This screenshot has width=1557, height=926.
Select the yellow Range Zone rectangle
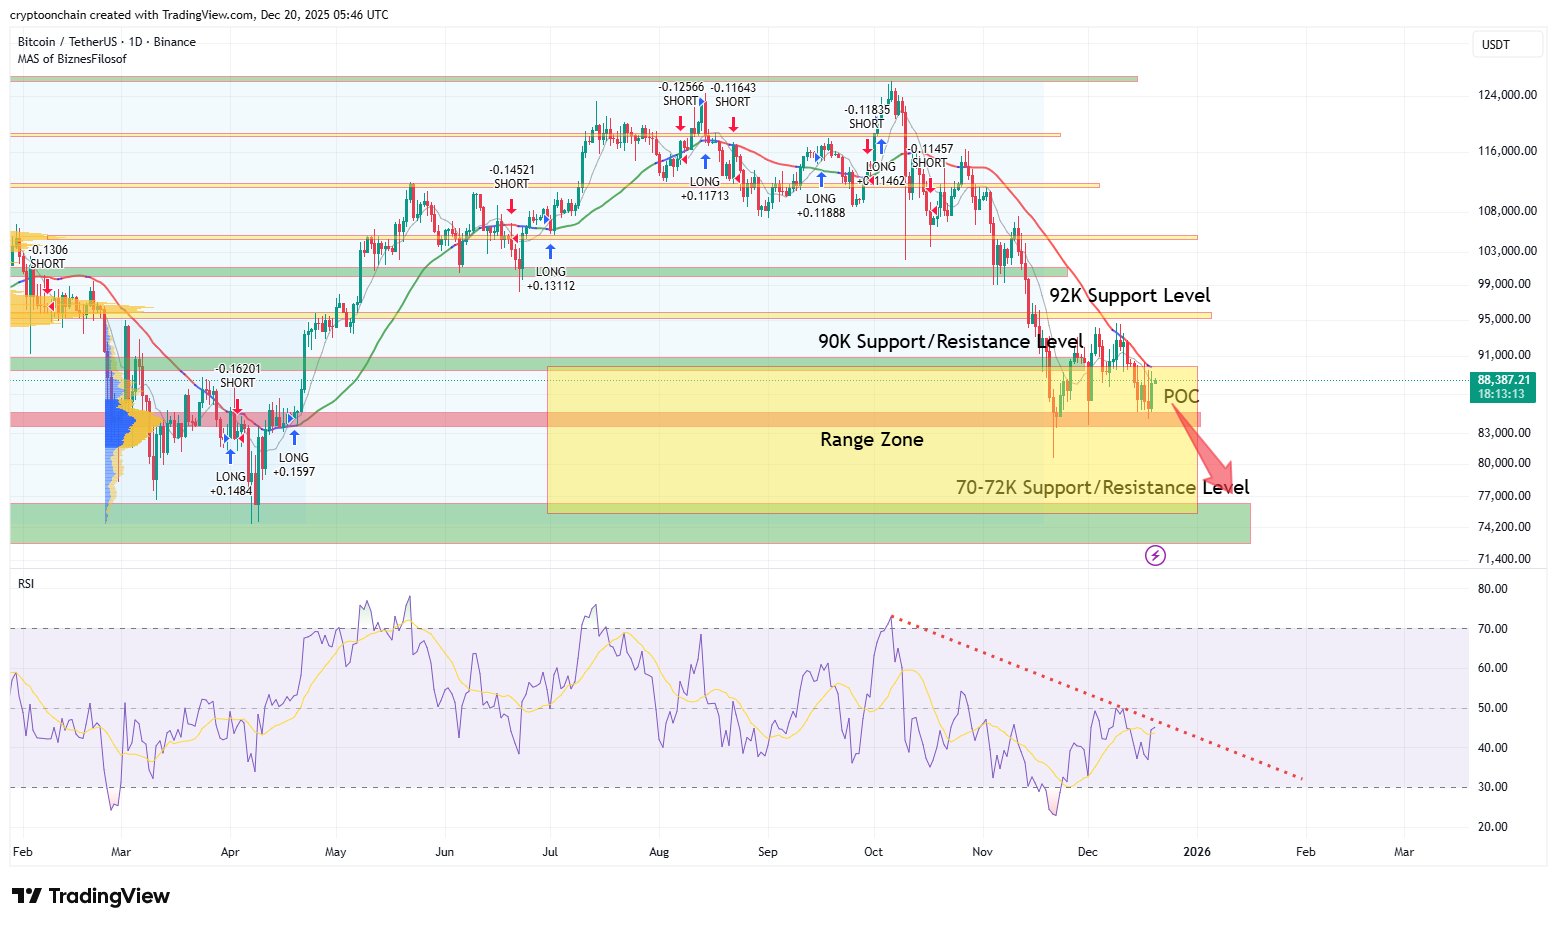(x=870, y=440)
